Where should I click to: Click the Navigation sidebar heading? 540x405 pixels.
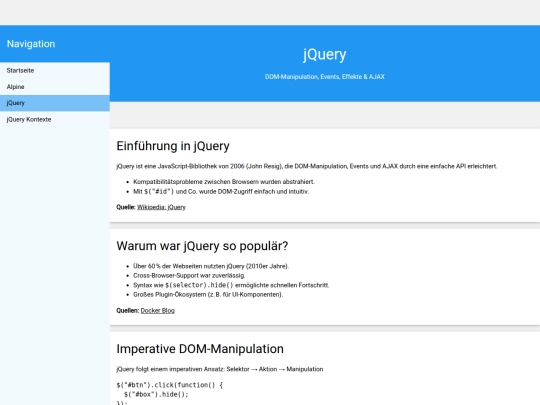tap(31, 44)
